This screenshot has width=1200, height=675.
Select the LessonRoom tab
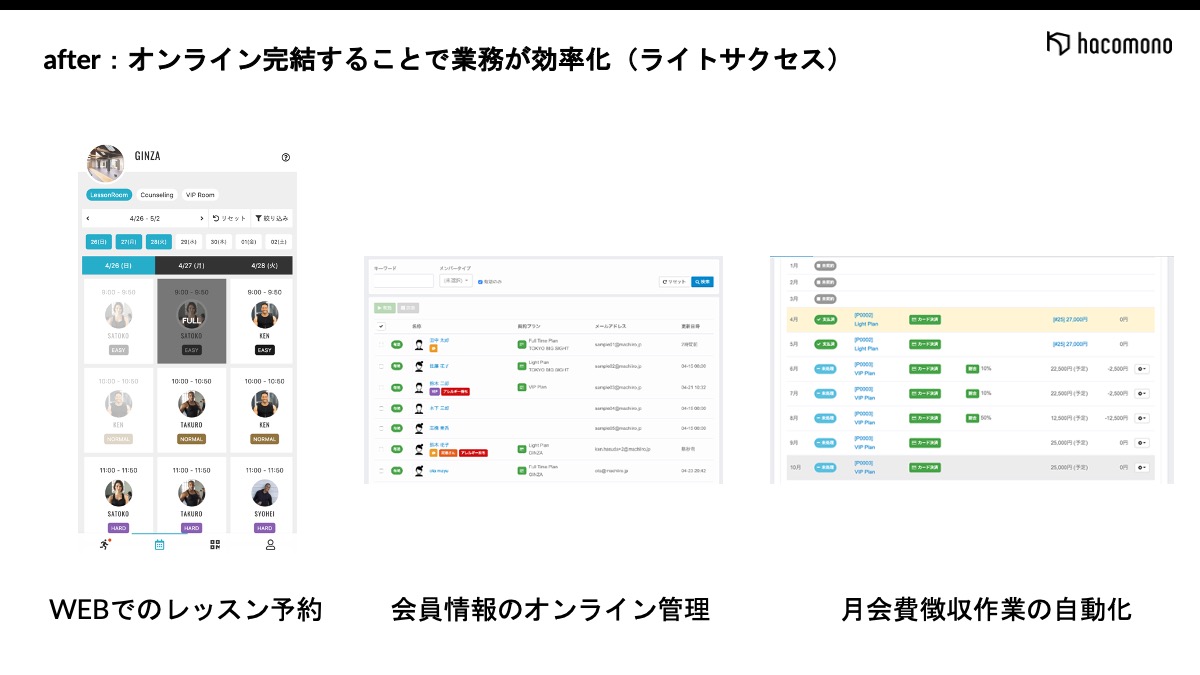point(108,195)
